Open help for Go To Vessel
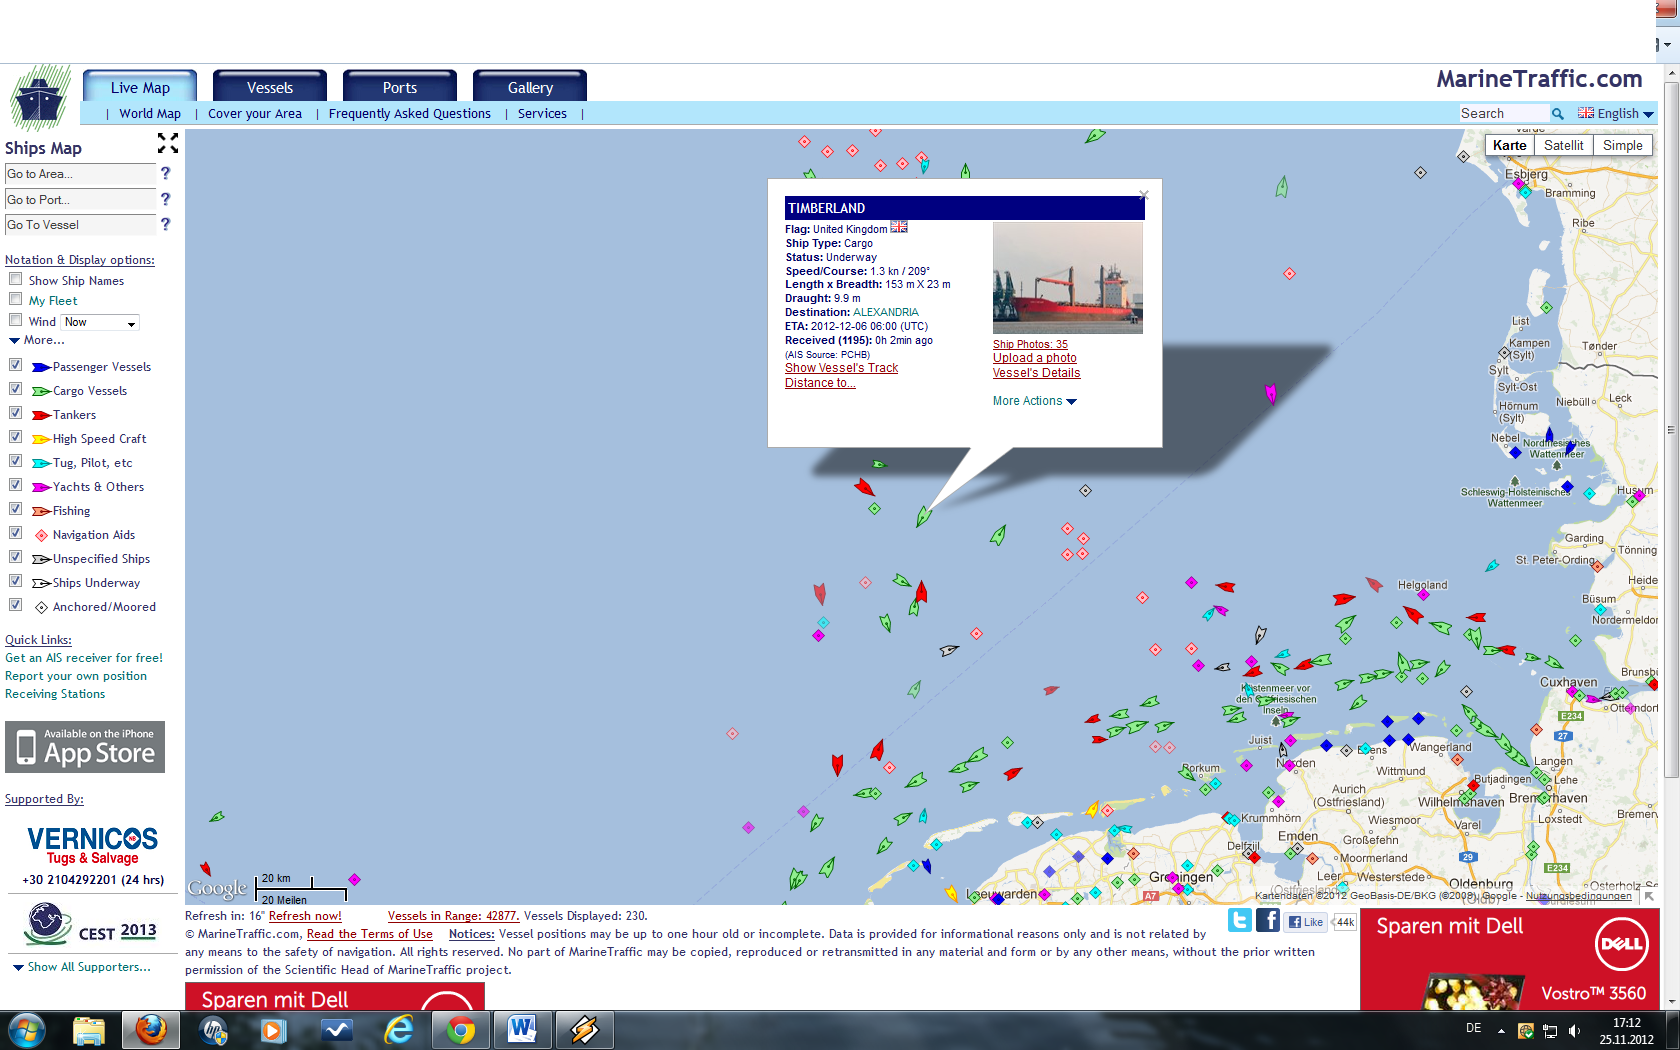 pyautogui.click(x=166, y=224)
